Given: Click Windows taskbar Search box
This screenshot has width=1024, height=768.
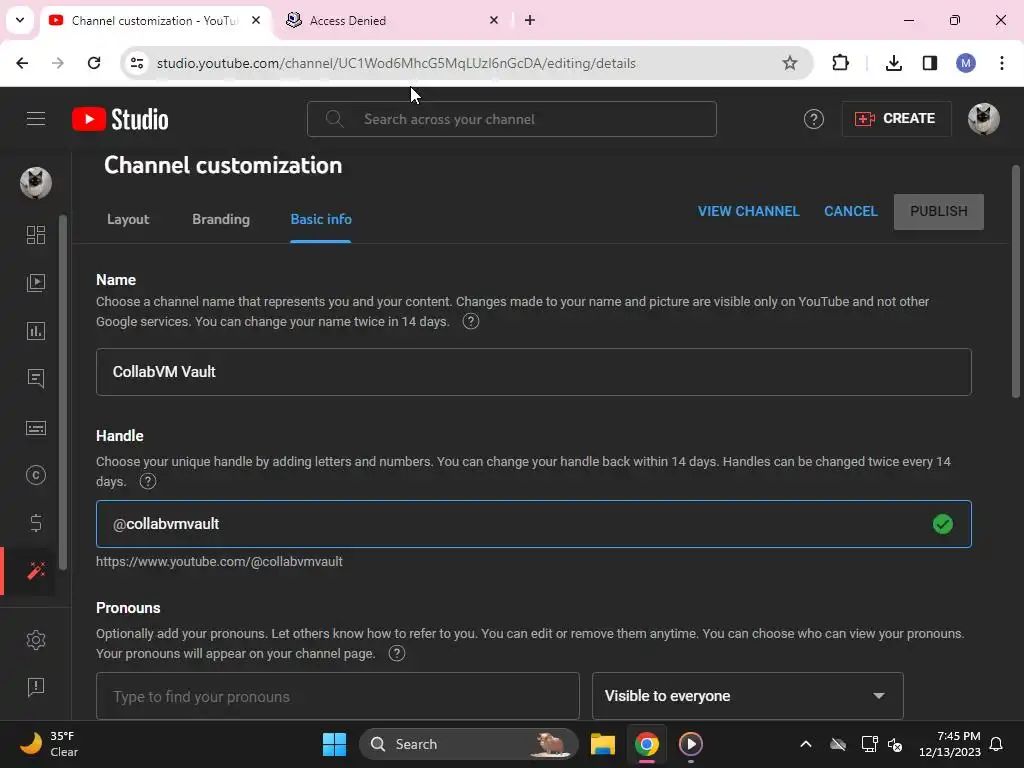Looking at the screenshot, I should 469,744.
